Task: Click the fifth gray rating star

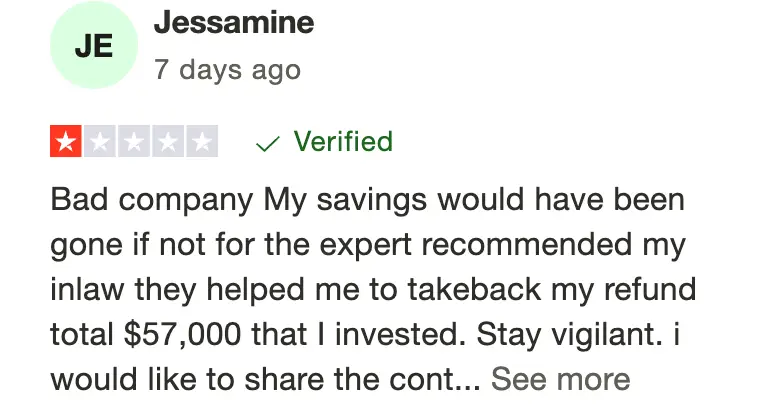Action: click(x=202, y=141)
